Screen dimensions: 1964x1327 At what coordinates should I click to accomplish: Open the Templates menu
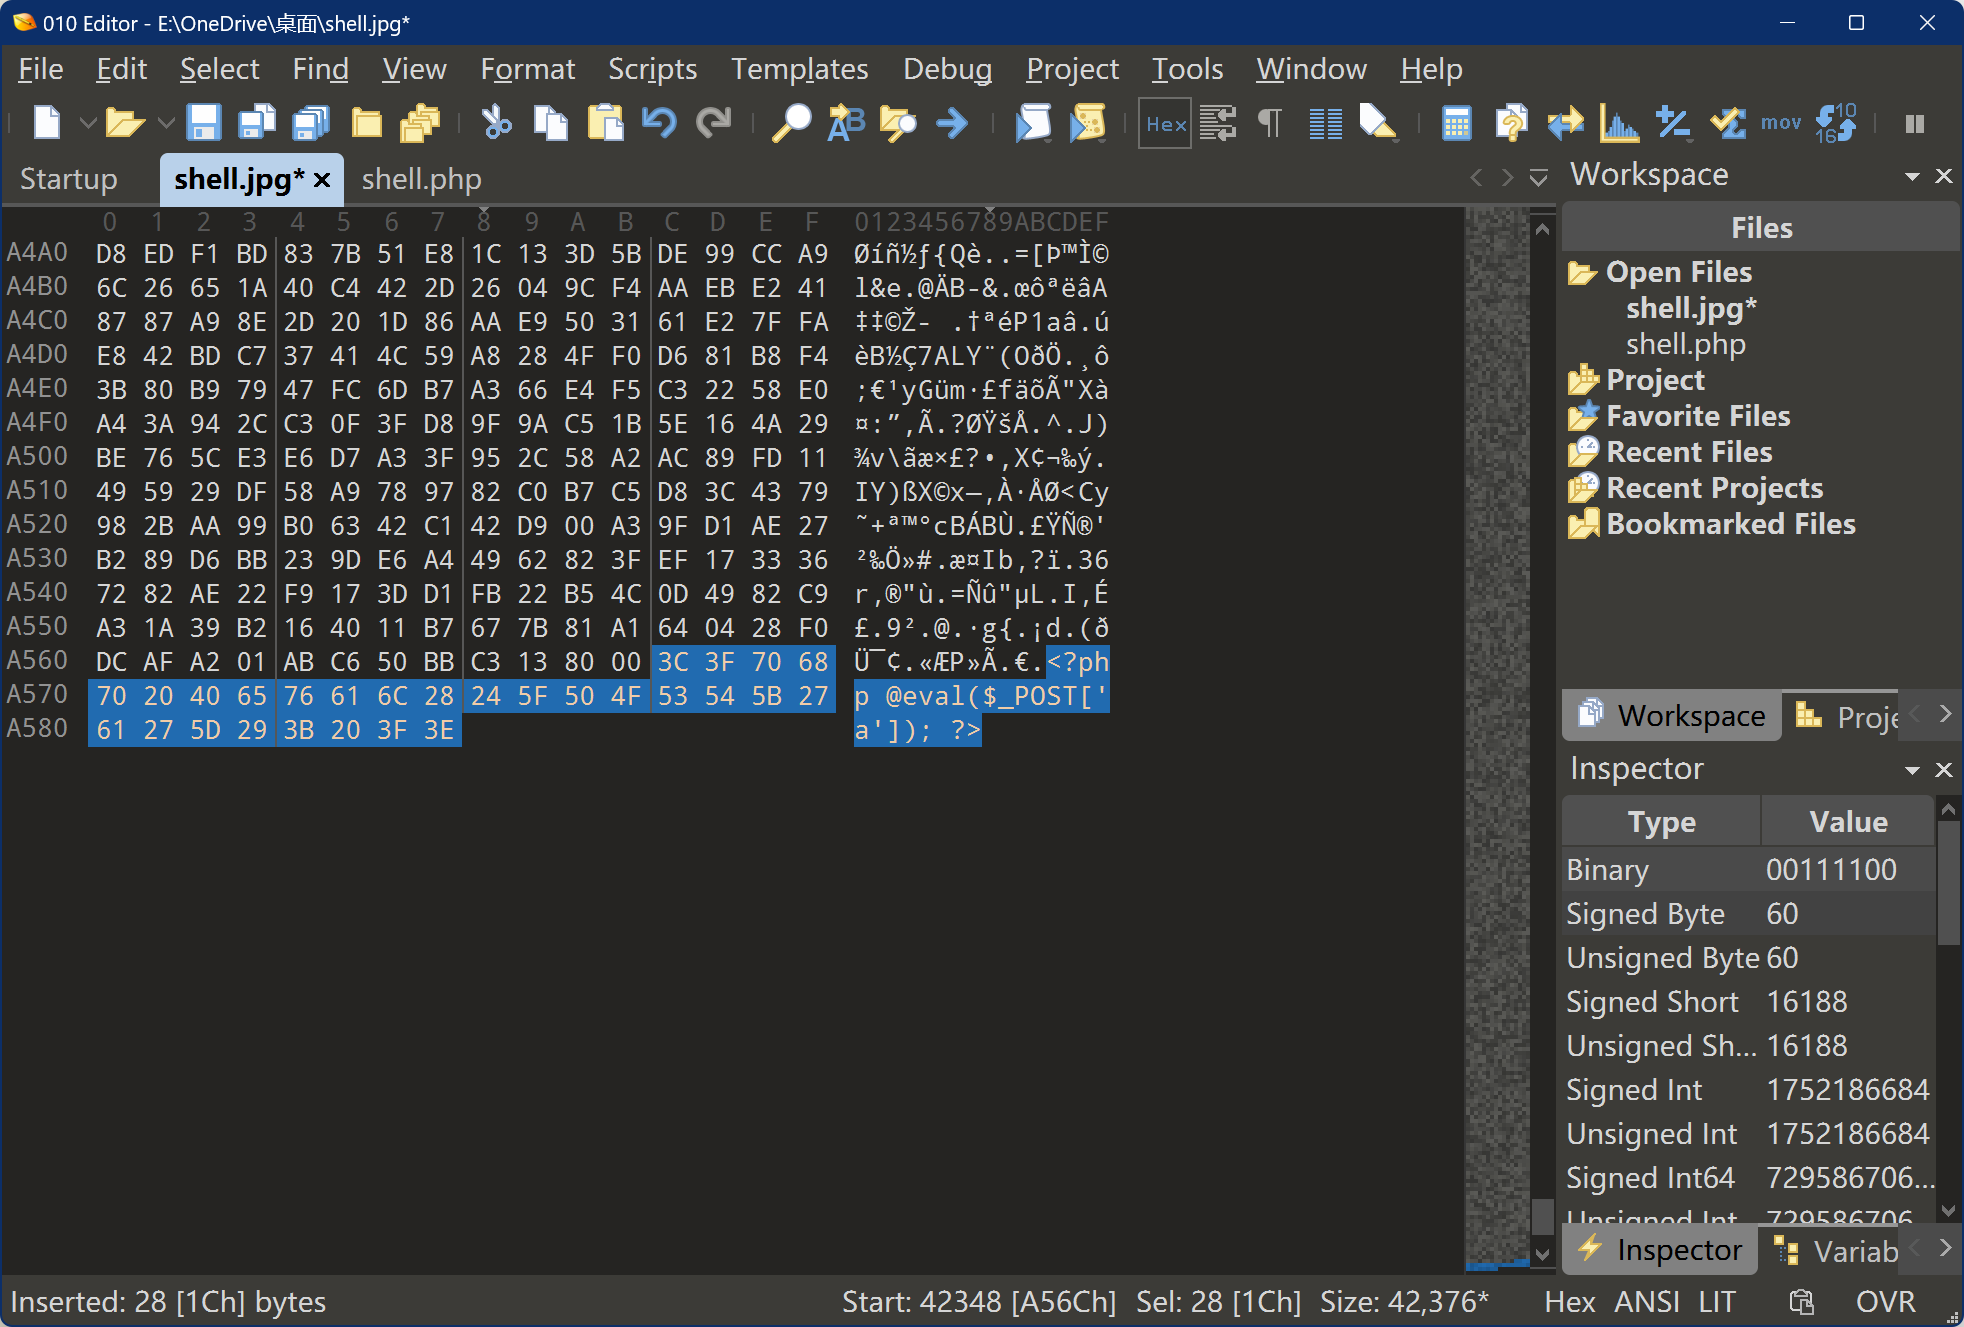click(x=799, y=69)
